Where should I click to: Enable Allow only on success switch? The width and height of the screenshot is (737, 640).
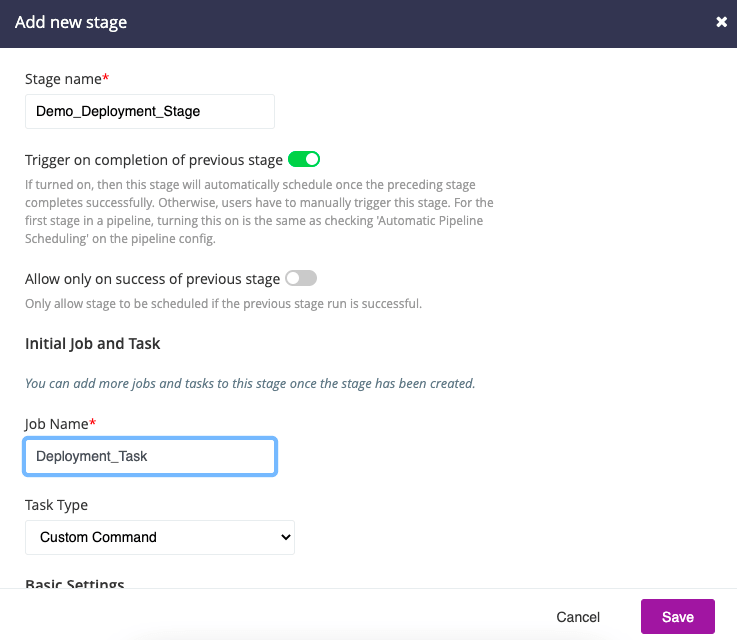301,279
